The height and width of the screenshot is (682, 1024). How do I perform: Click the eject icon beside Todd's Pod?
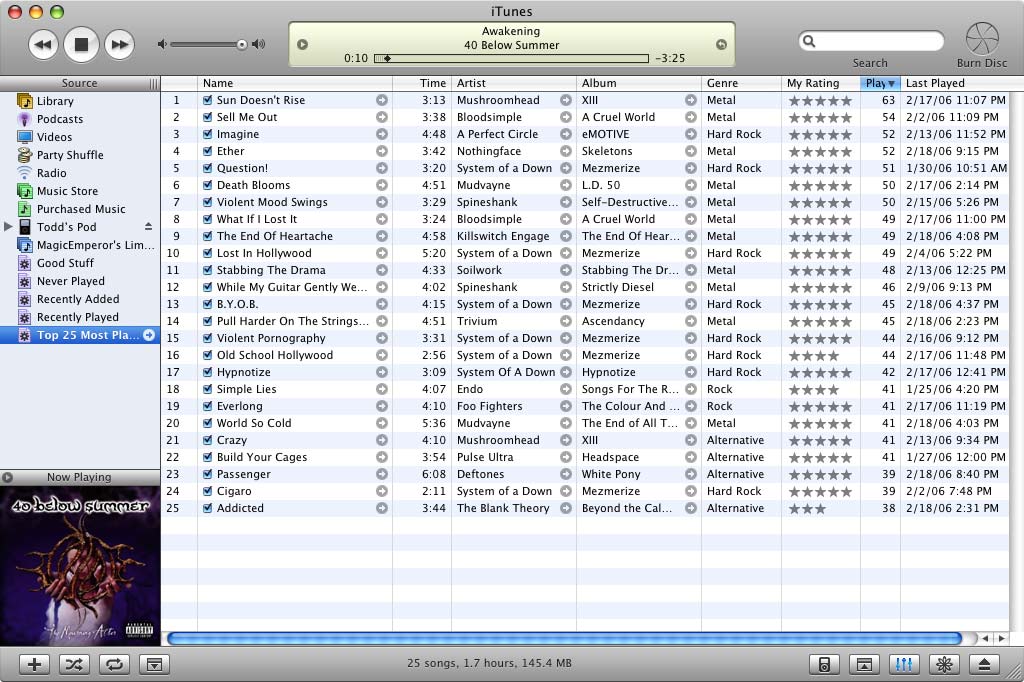148,227
